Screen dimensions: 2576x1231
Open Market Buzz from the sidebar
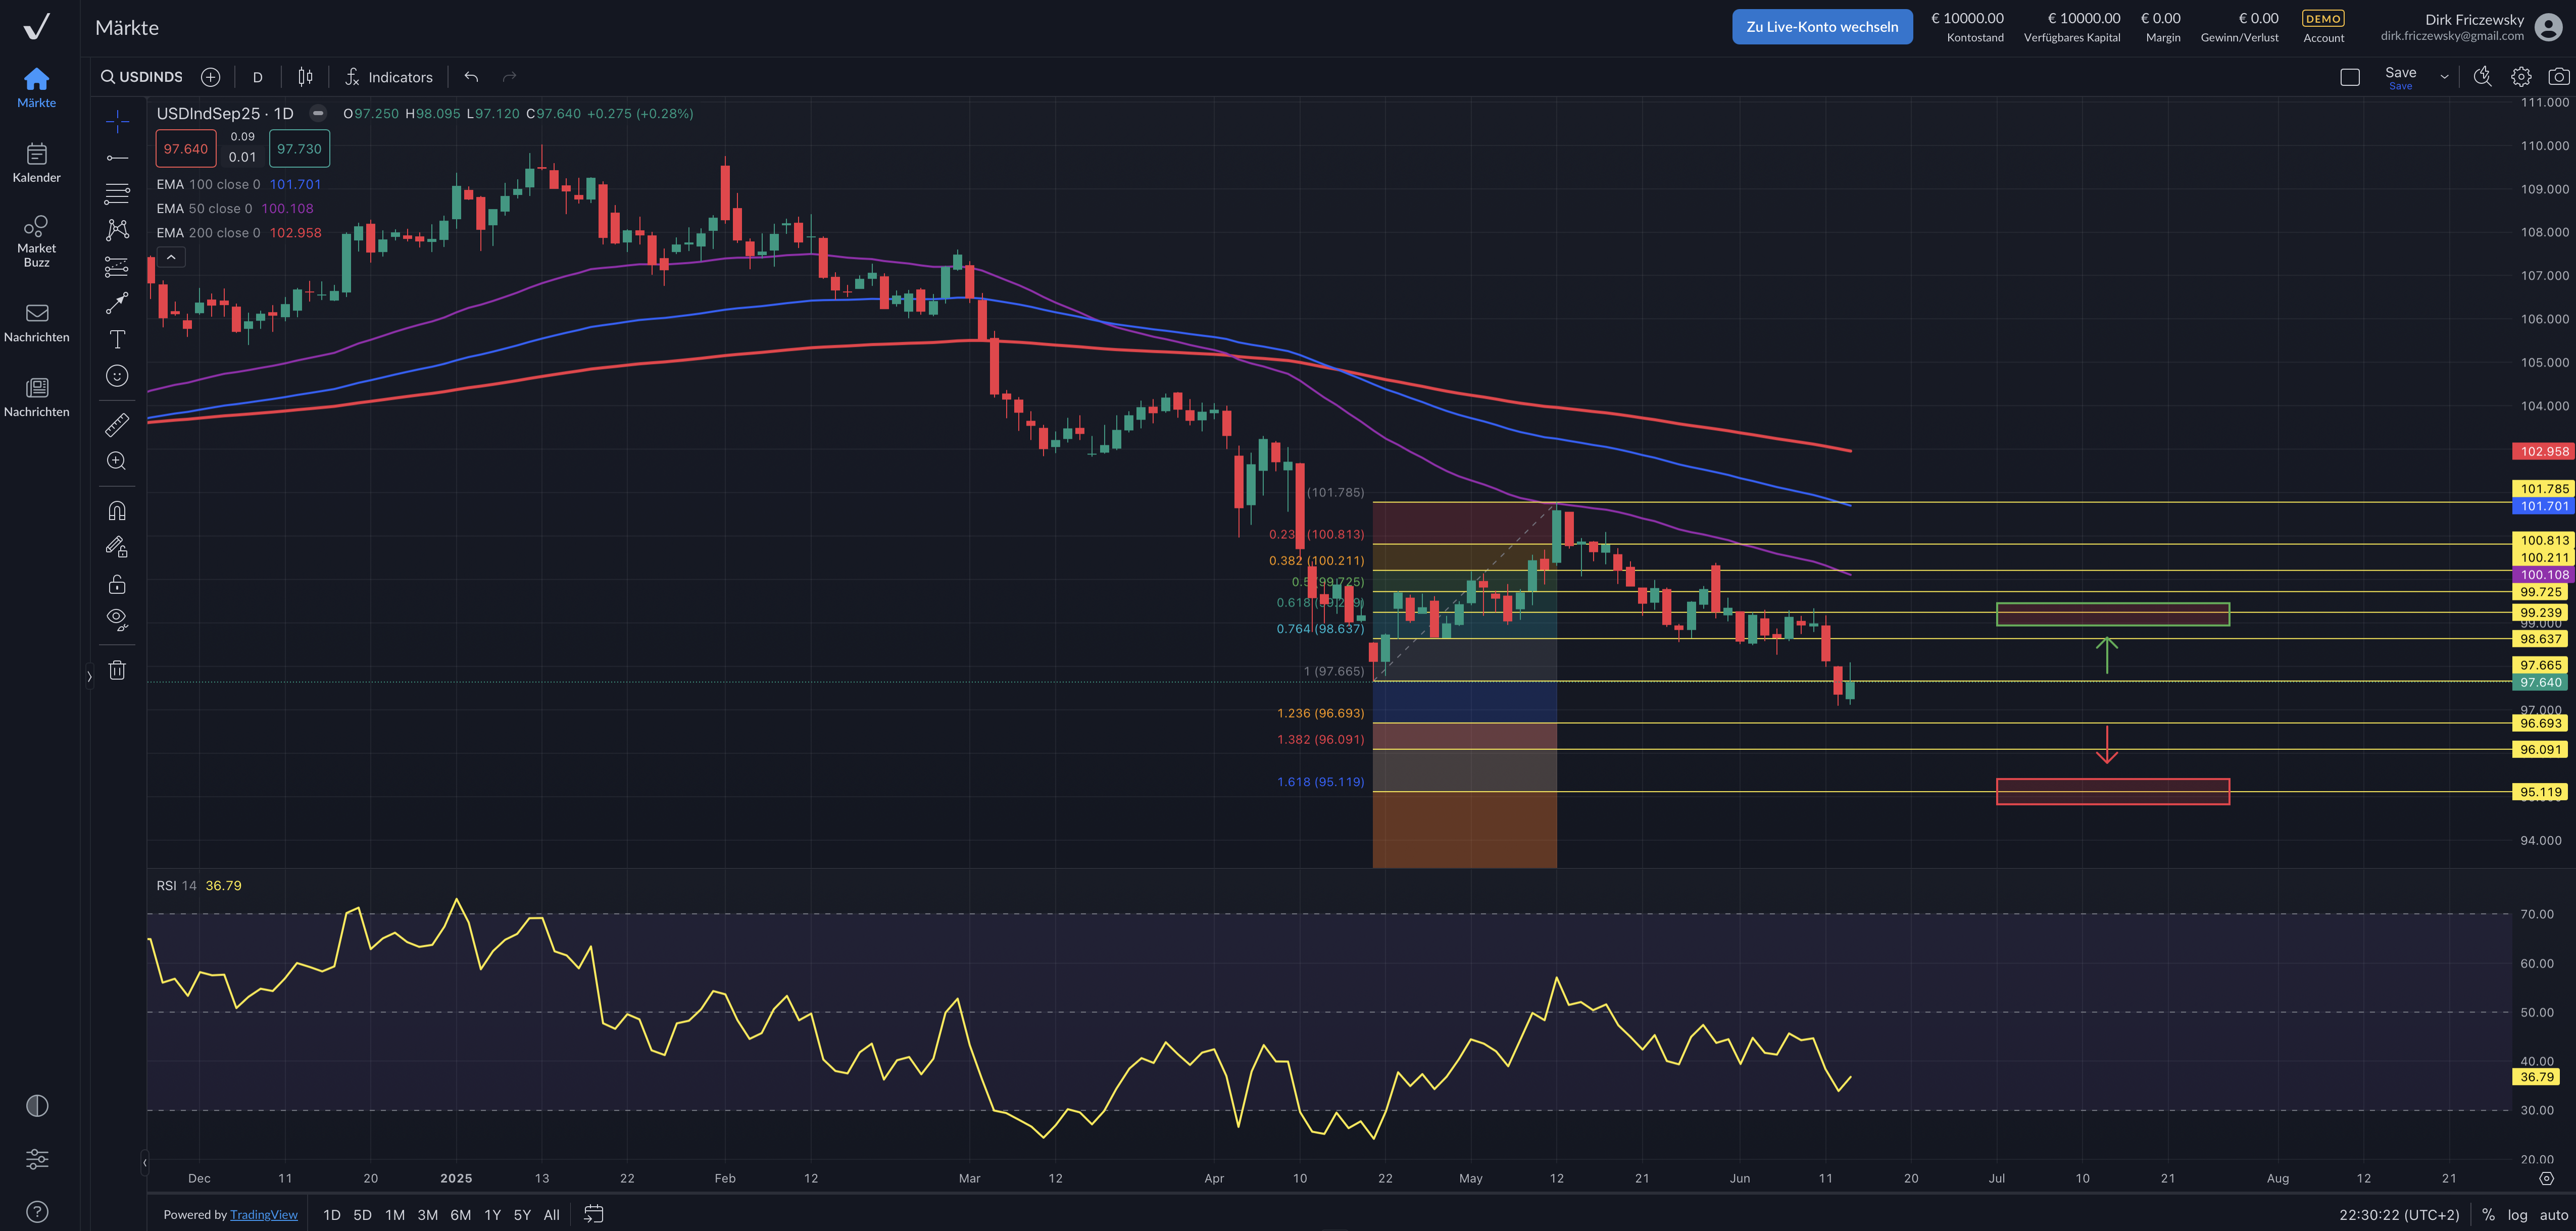[36, 240]
